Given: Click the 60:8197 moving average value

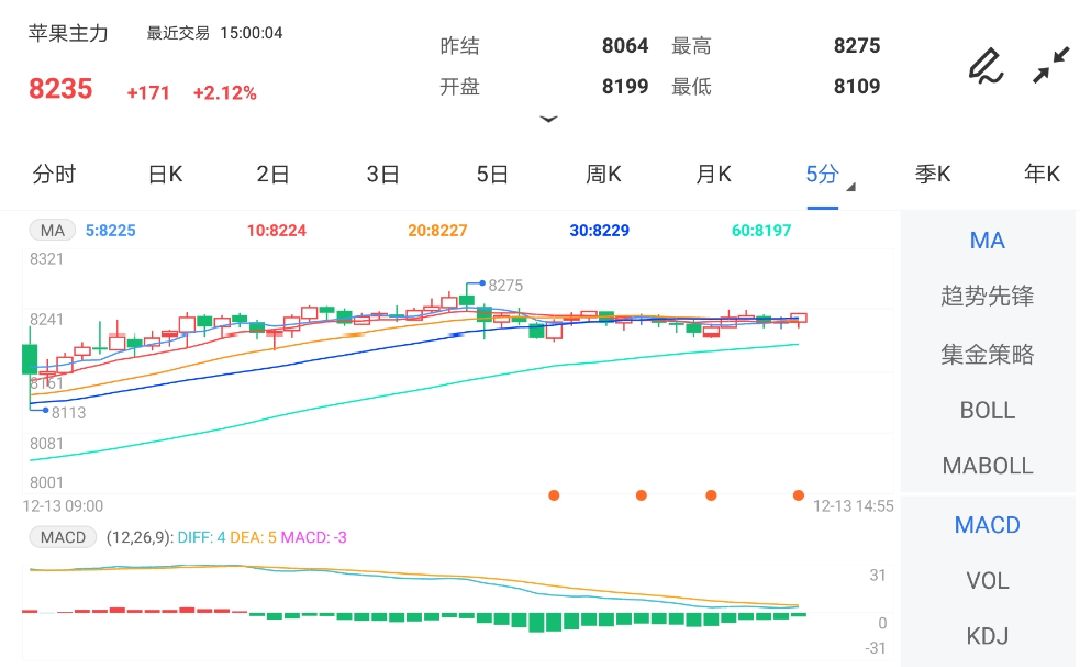Looking at the screenshot, I should (x=761, y=230).
